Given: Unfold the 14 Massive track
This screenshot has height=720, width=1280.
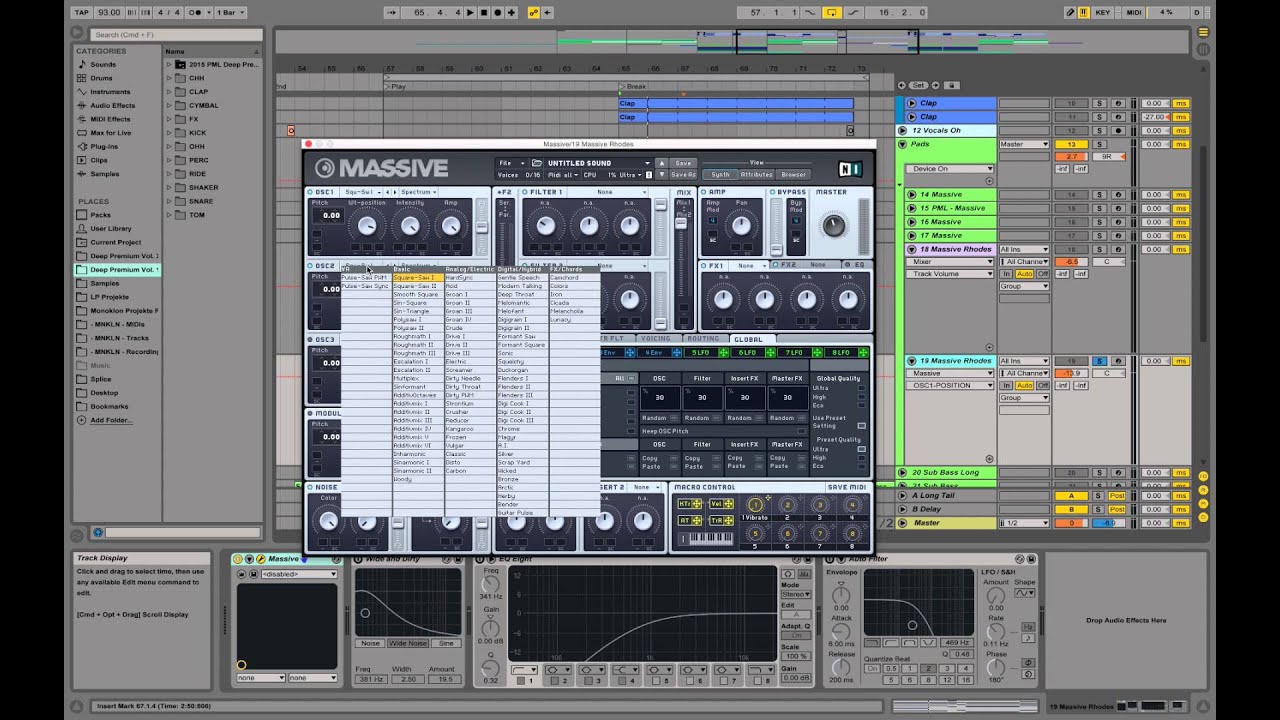Looking at the screenshot, I should coord(911,194).
